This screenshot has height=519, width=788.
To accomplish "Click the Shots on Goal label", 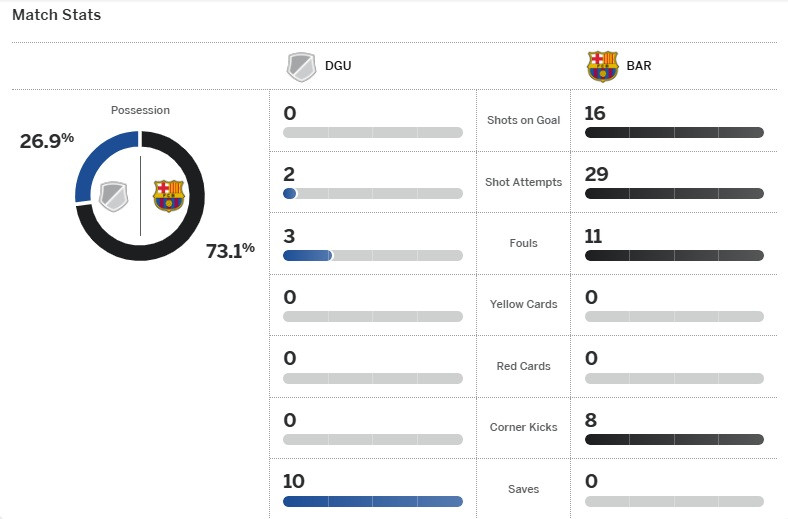I will coord(523,120).
